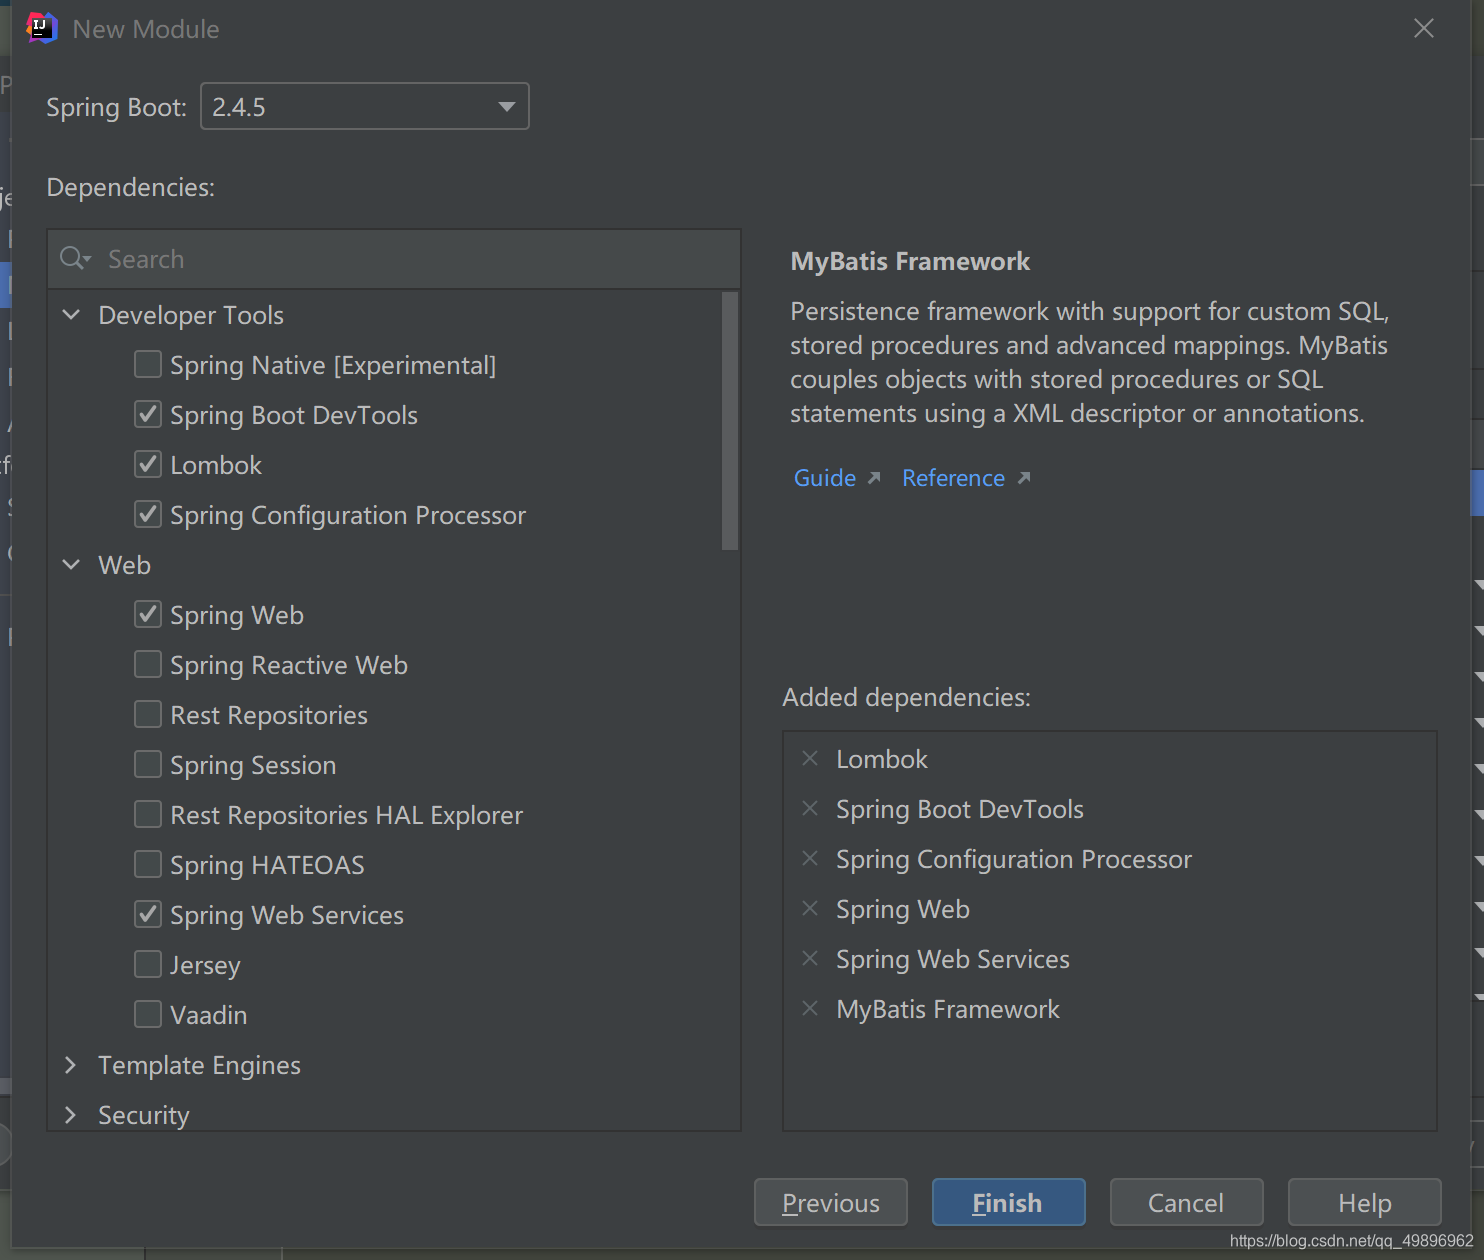Click the Cancel button
This screenshot has height=1260, width=1484.
pos(1186,1202)
